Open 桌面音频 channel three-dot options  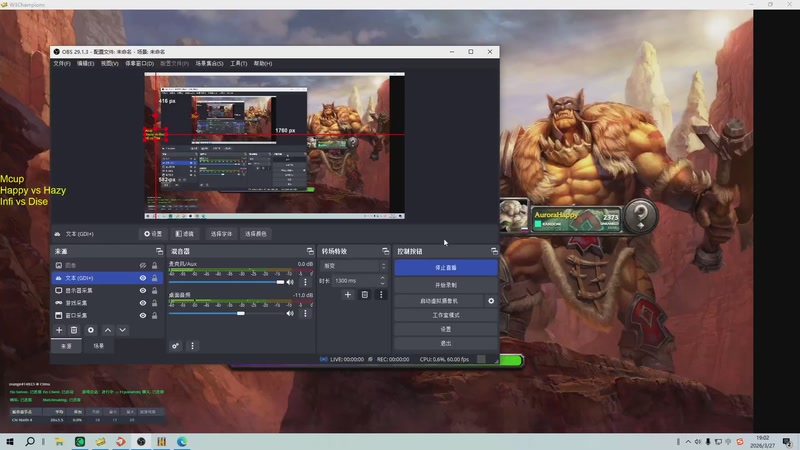(305, 313)
